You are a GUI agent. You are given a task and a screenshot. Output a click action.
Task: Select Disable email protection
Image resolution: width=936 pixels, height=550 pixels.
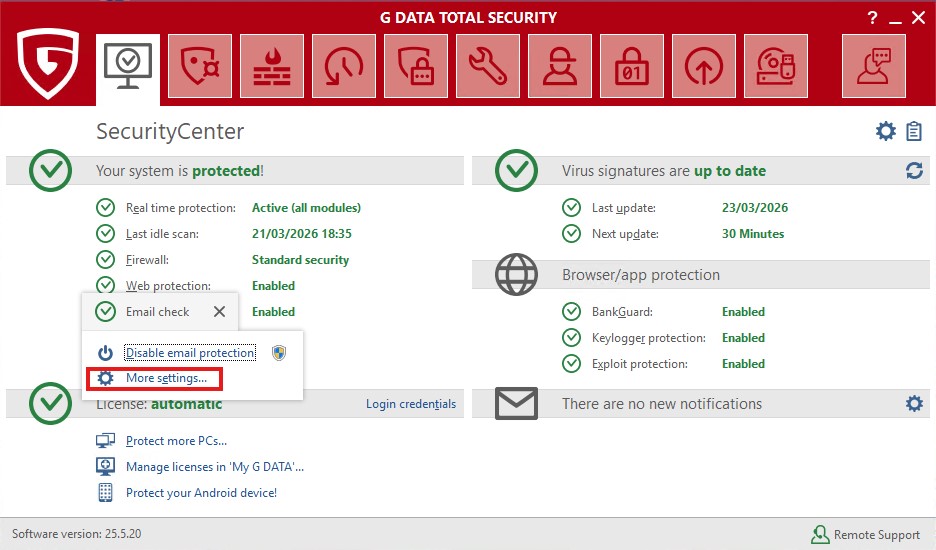click(190, 353)
